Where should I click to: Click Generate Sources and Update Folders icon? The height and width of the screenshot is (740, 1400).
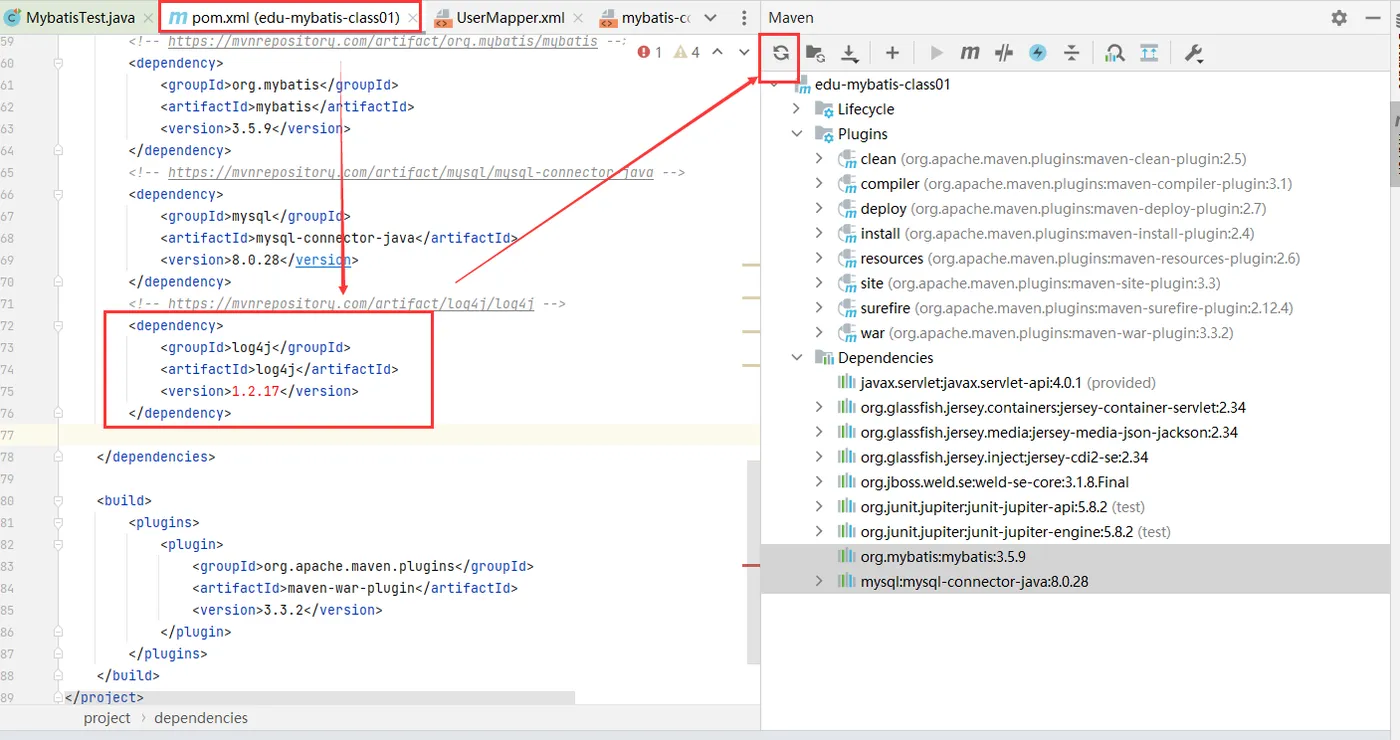tap(815, 53)
